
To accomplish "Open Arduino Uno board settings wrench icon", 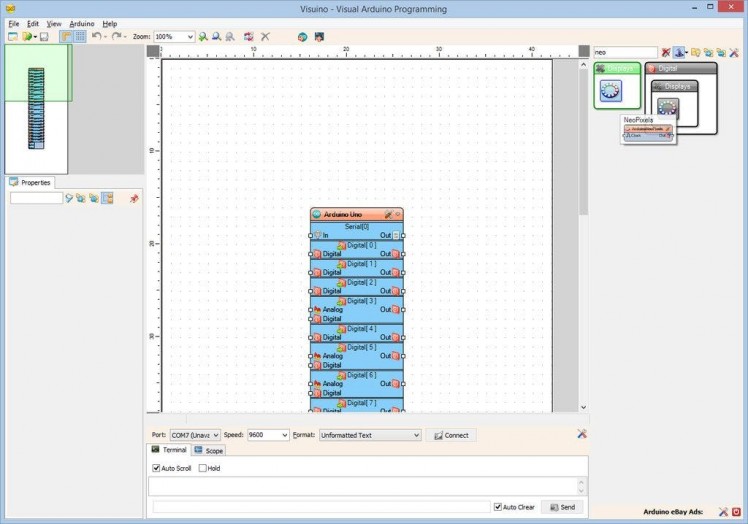I will (x=388, y=214).
